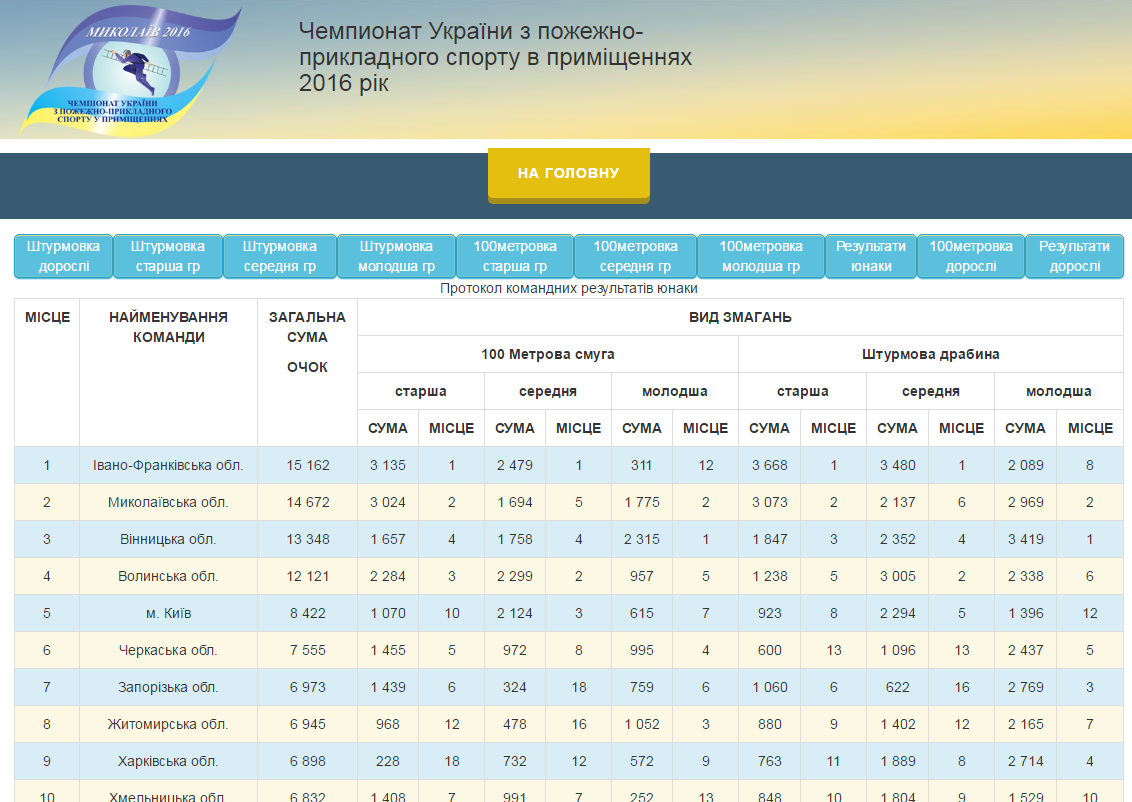
Task: View 100метровка молодша гр tab
Action: pos(760,256)
